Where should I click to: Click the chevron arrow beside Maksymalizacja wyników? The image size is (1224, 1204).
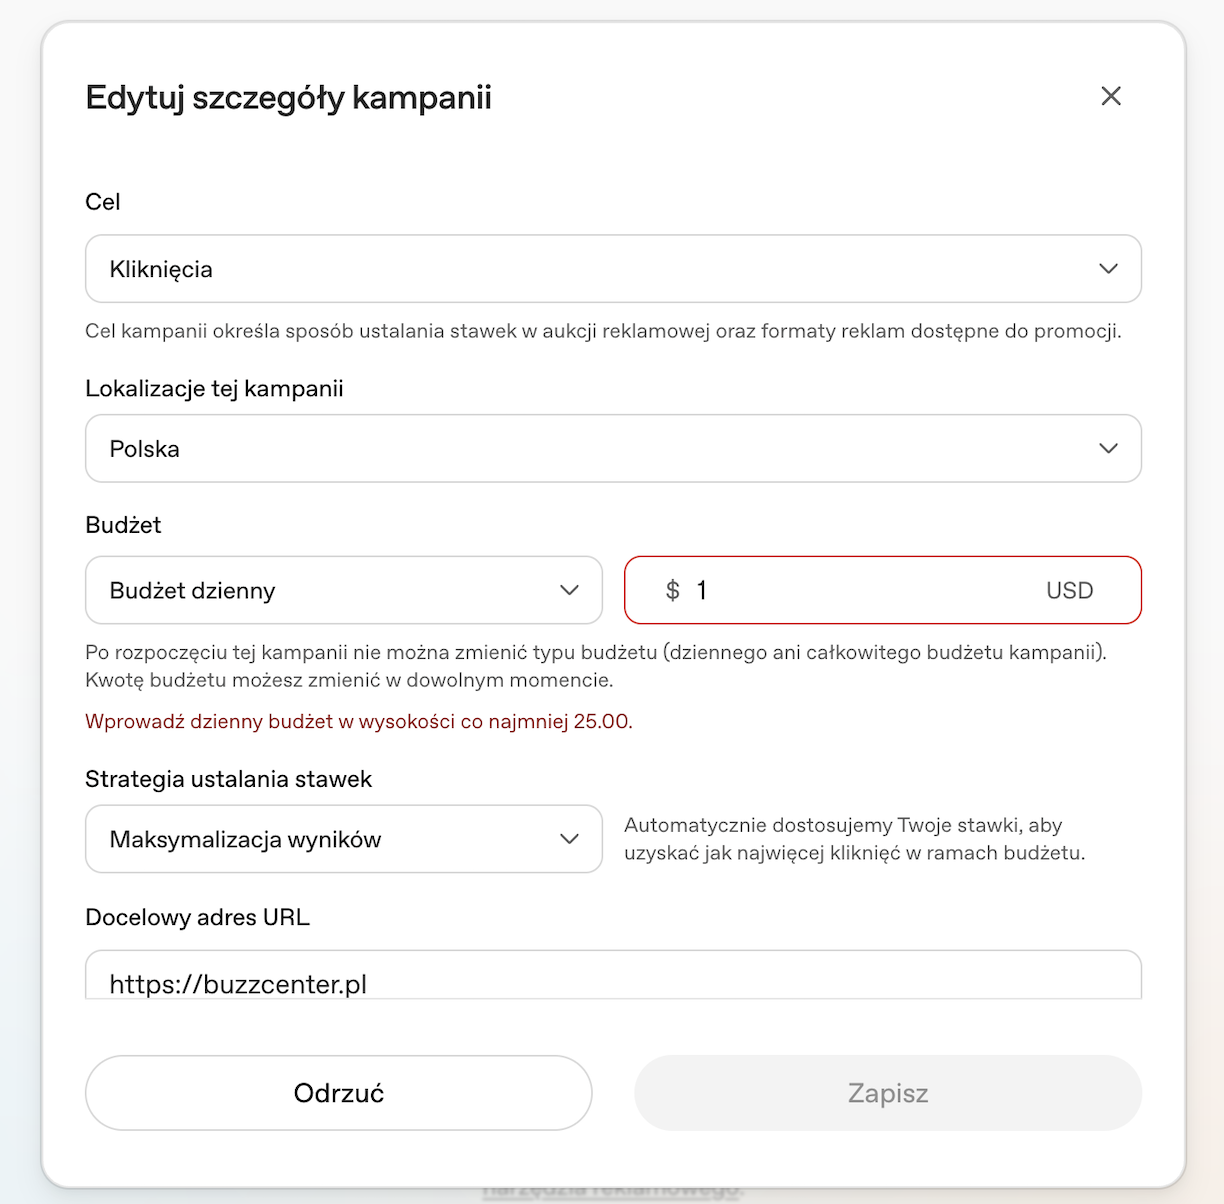pyautogui.click(x=569, y=839)
